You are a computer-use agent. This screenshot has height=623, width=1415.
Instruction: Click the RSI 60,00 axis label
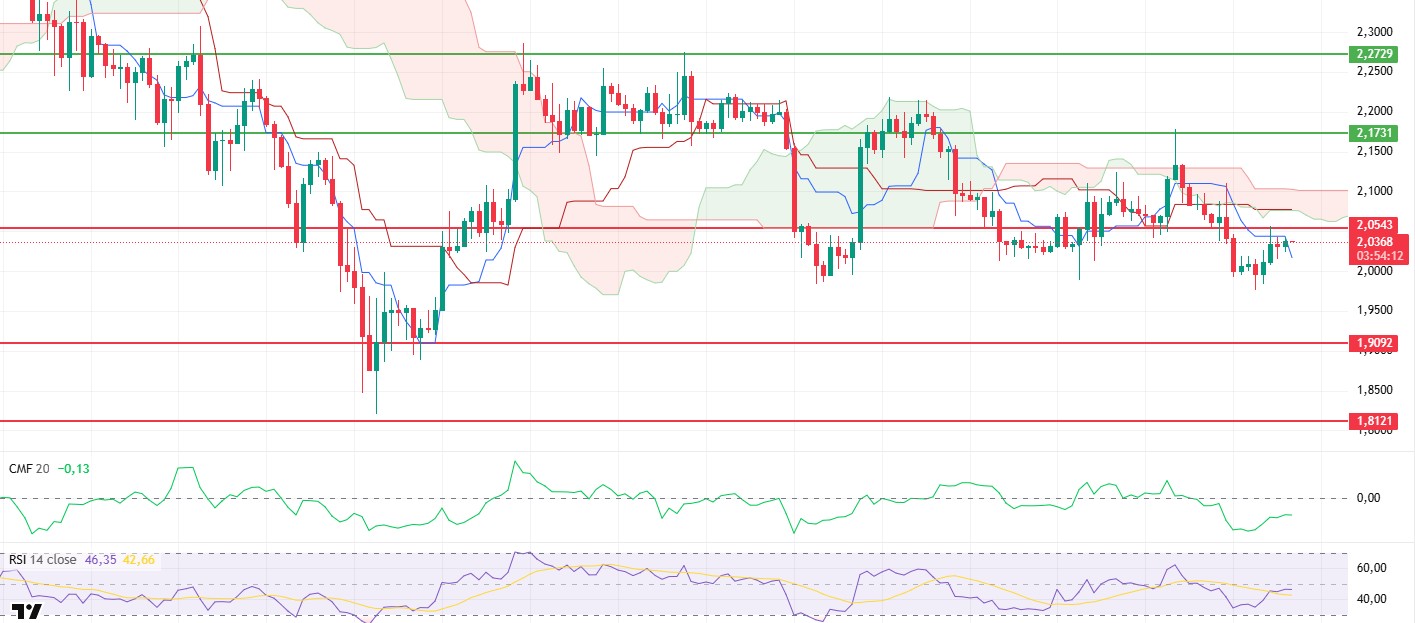tap(1371, 567)
